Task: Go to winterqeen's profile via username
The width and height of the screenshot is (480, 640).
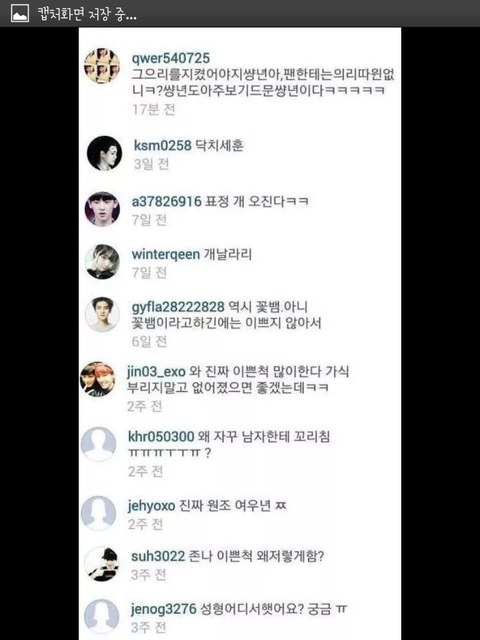Action: (166, 254)
